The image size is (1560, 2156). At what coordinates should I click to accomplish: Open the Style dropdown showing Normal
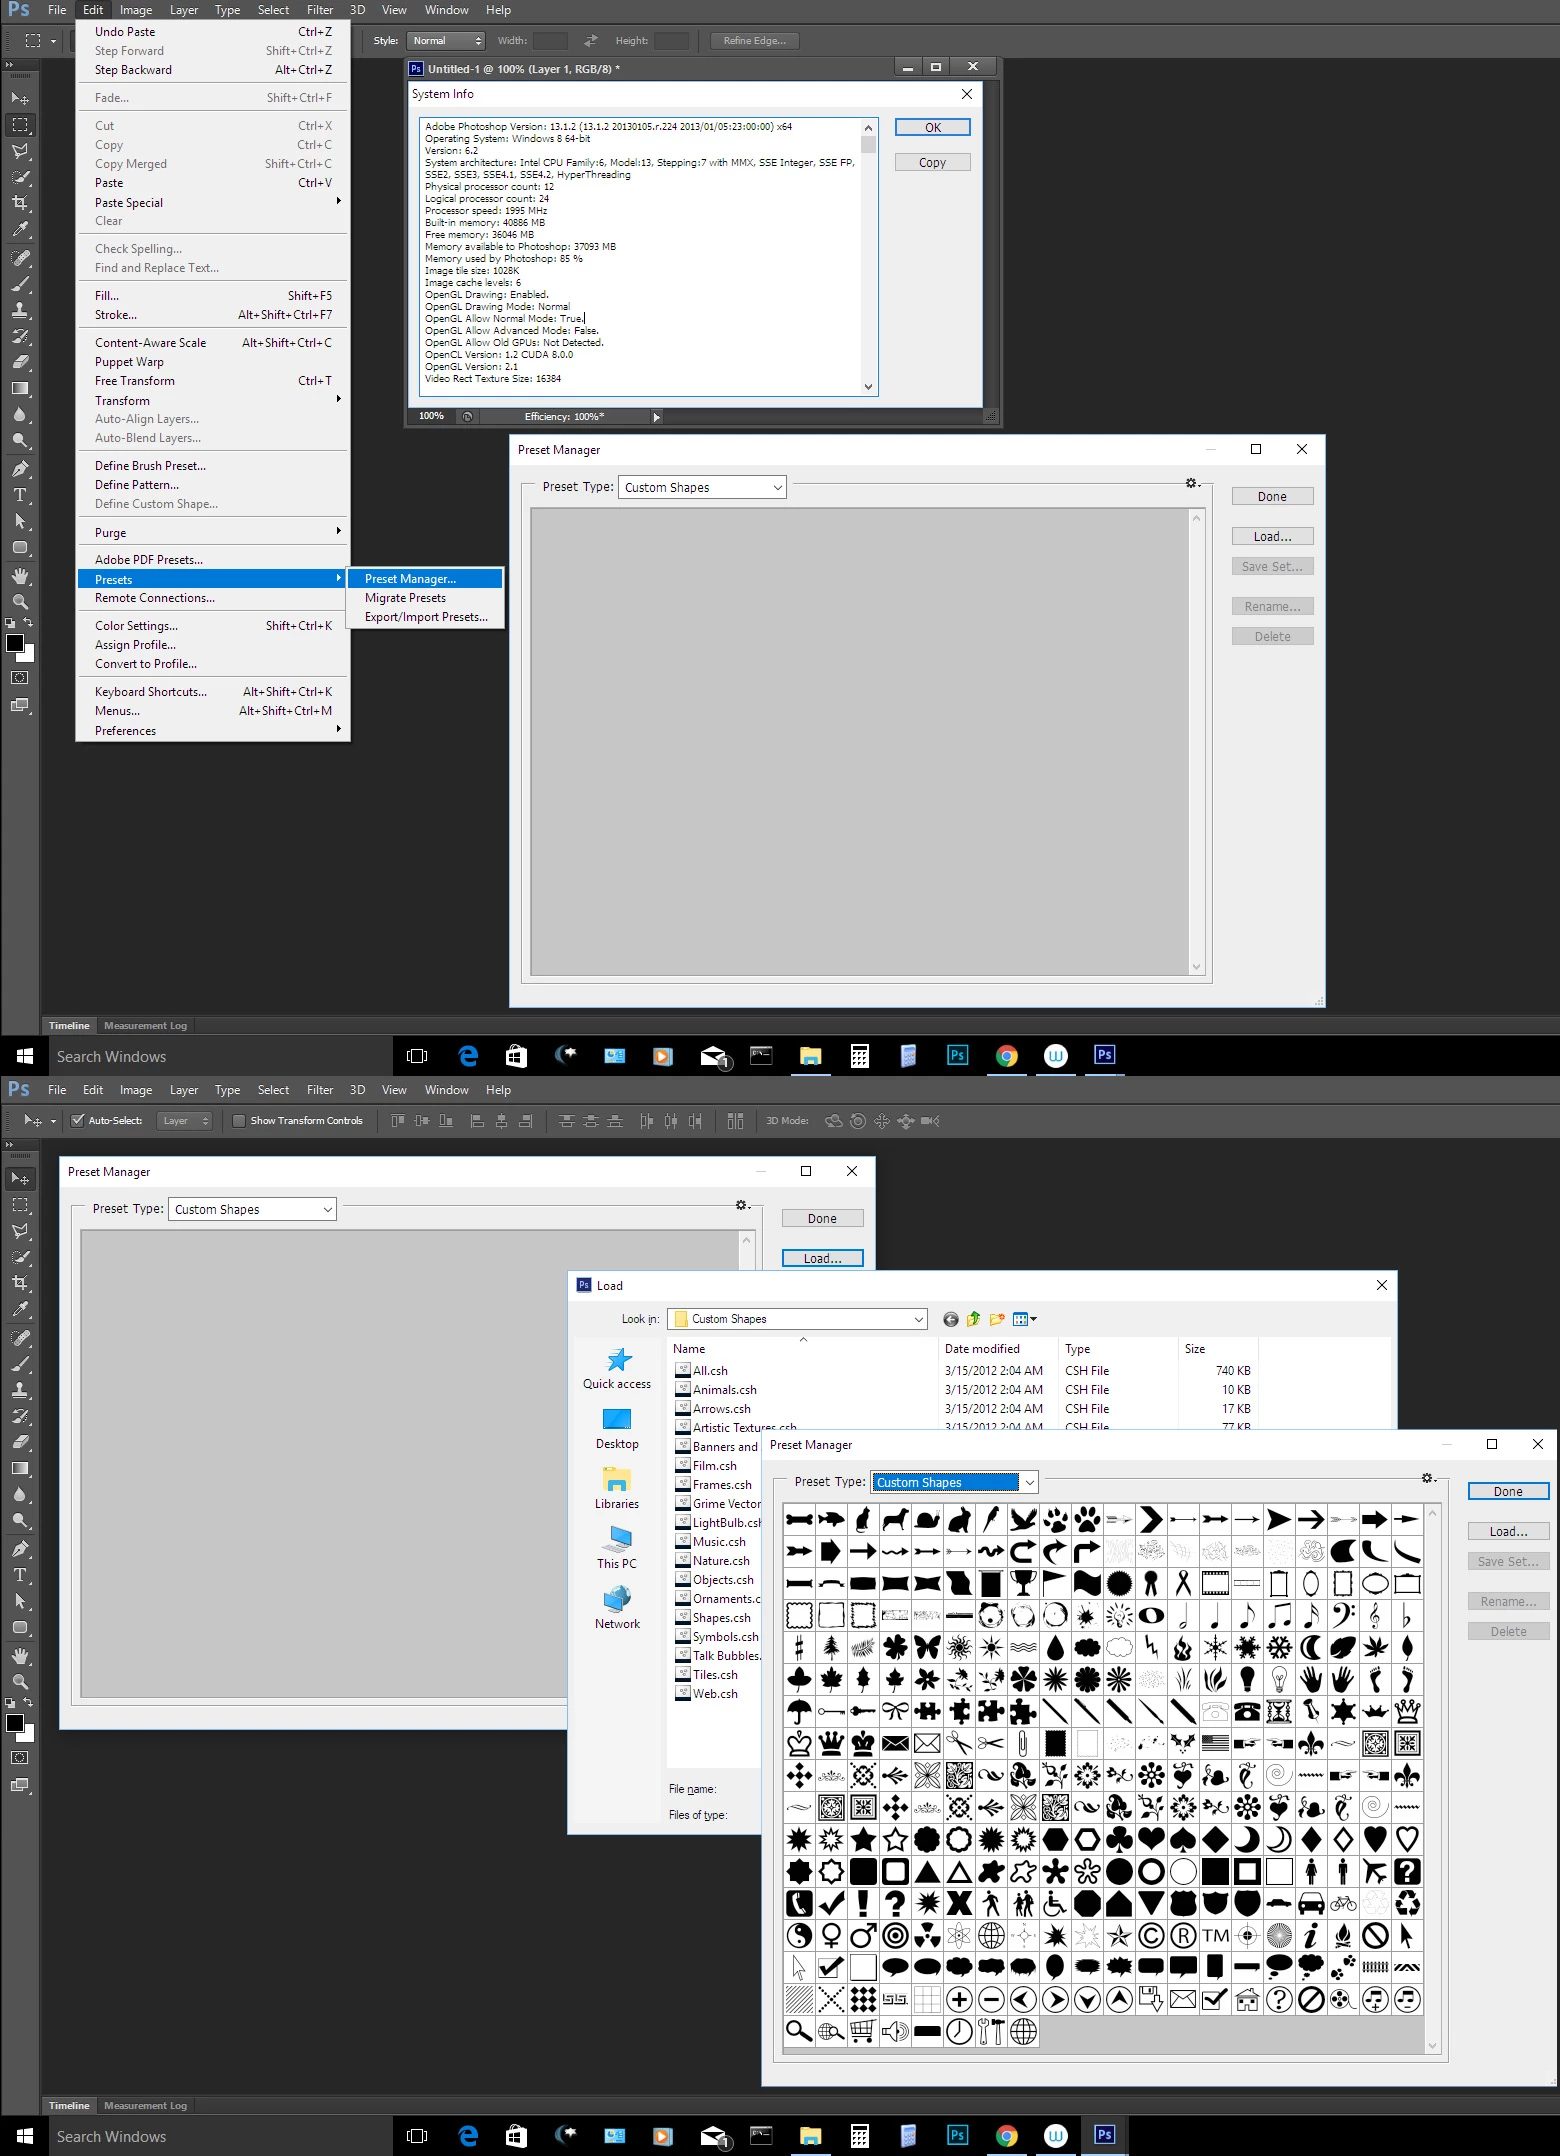(x=446, y=41)
